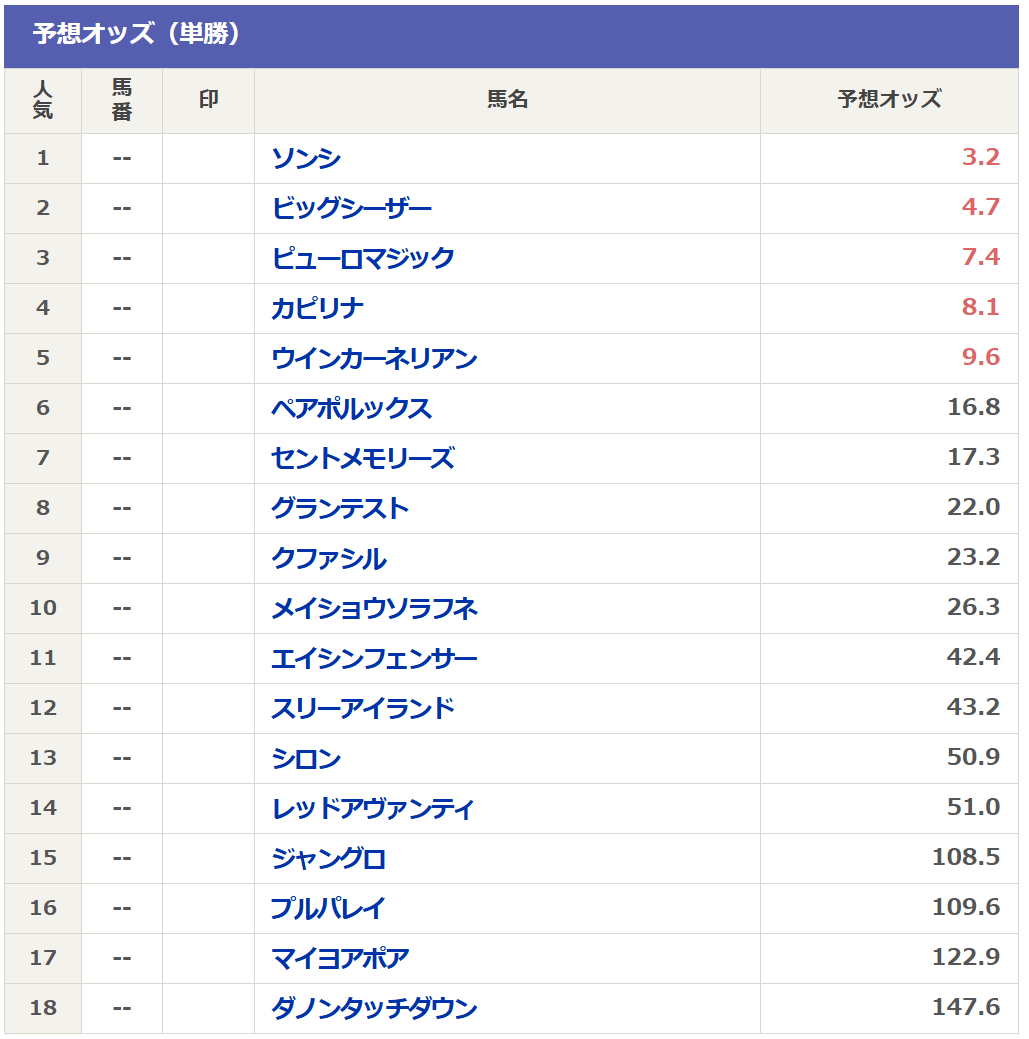
Task: Click the 人気 column header
Action: pos(42,101)
